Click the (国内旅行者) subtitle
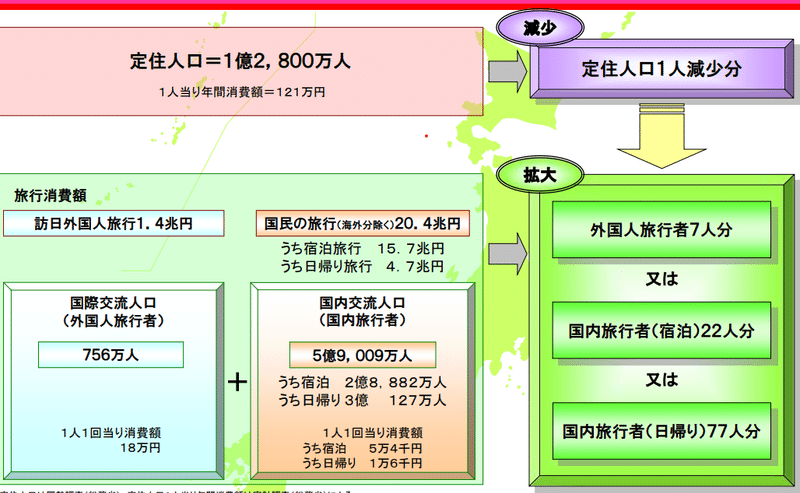The height and width of the screenshot is (493, 800). click(x=362, y=321)
